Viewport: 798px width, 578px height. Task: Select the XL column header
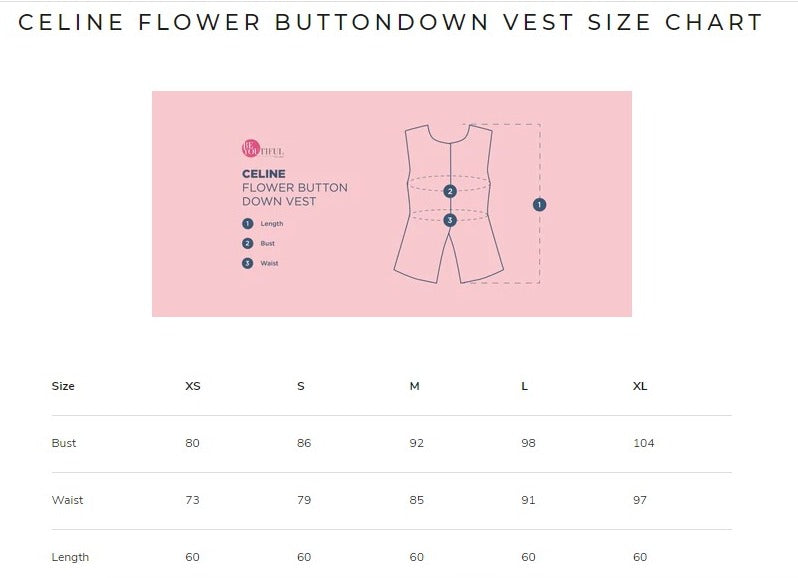point(640,386)
